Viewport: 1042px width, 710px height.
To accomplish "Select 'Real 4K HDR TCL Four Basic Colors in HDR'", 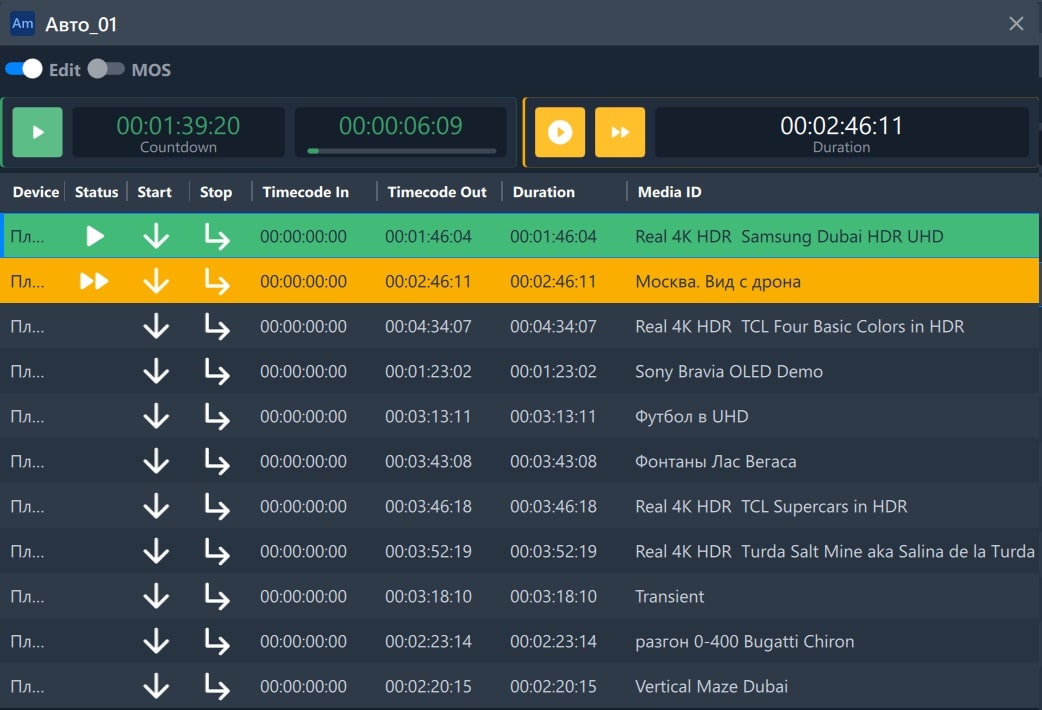I will (799, 326).
